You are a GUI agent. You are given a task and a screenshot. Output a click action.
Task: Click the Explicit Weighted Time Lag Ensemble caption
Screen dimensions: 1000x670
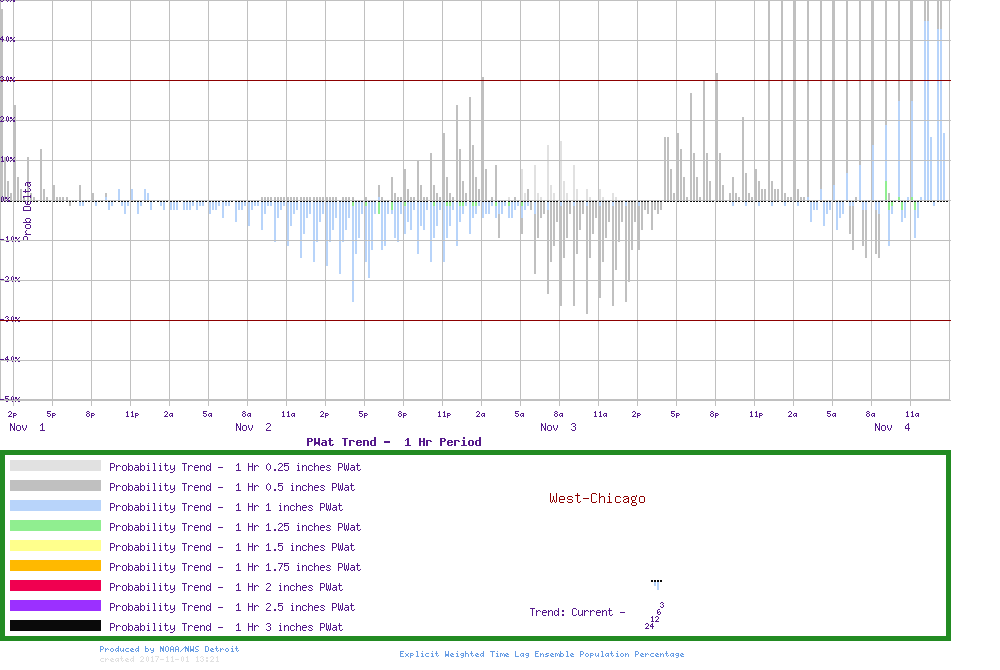(x=542, y=654)
